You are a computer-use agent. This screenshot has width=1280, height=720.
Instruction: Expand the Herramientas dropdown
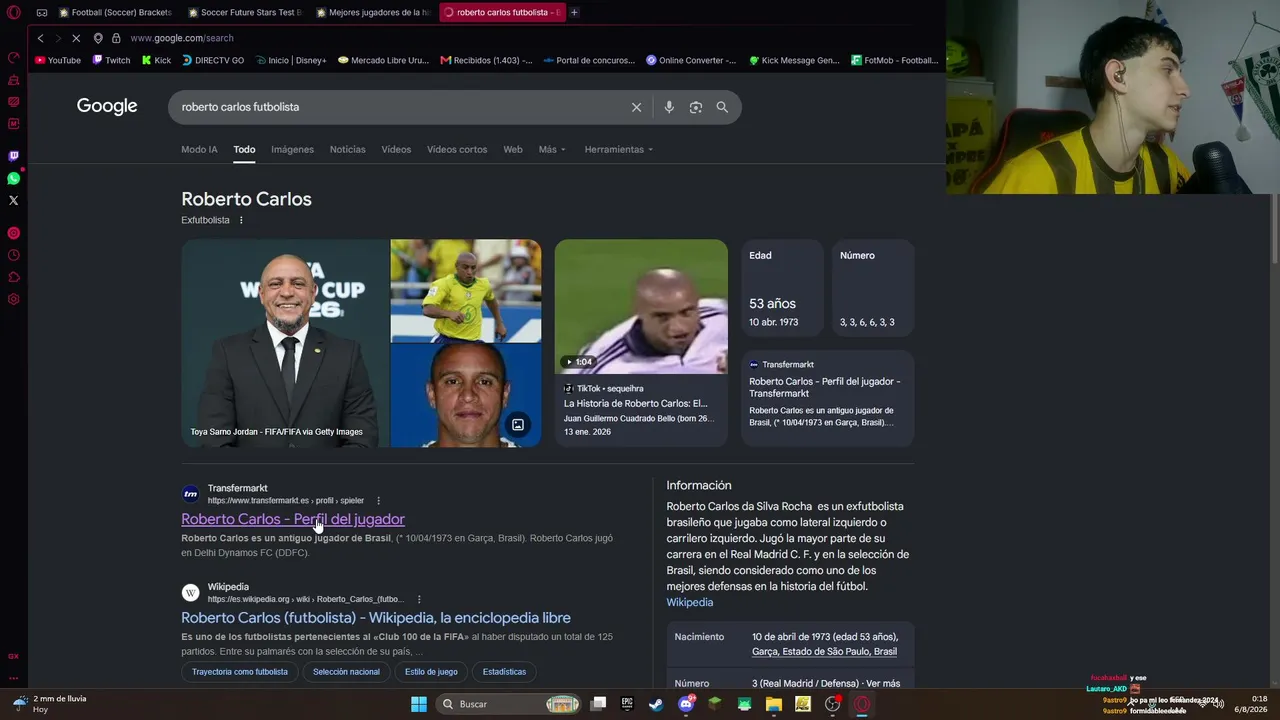click(619, 149)
